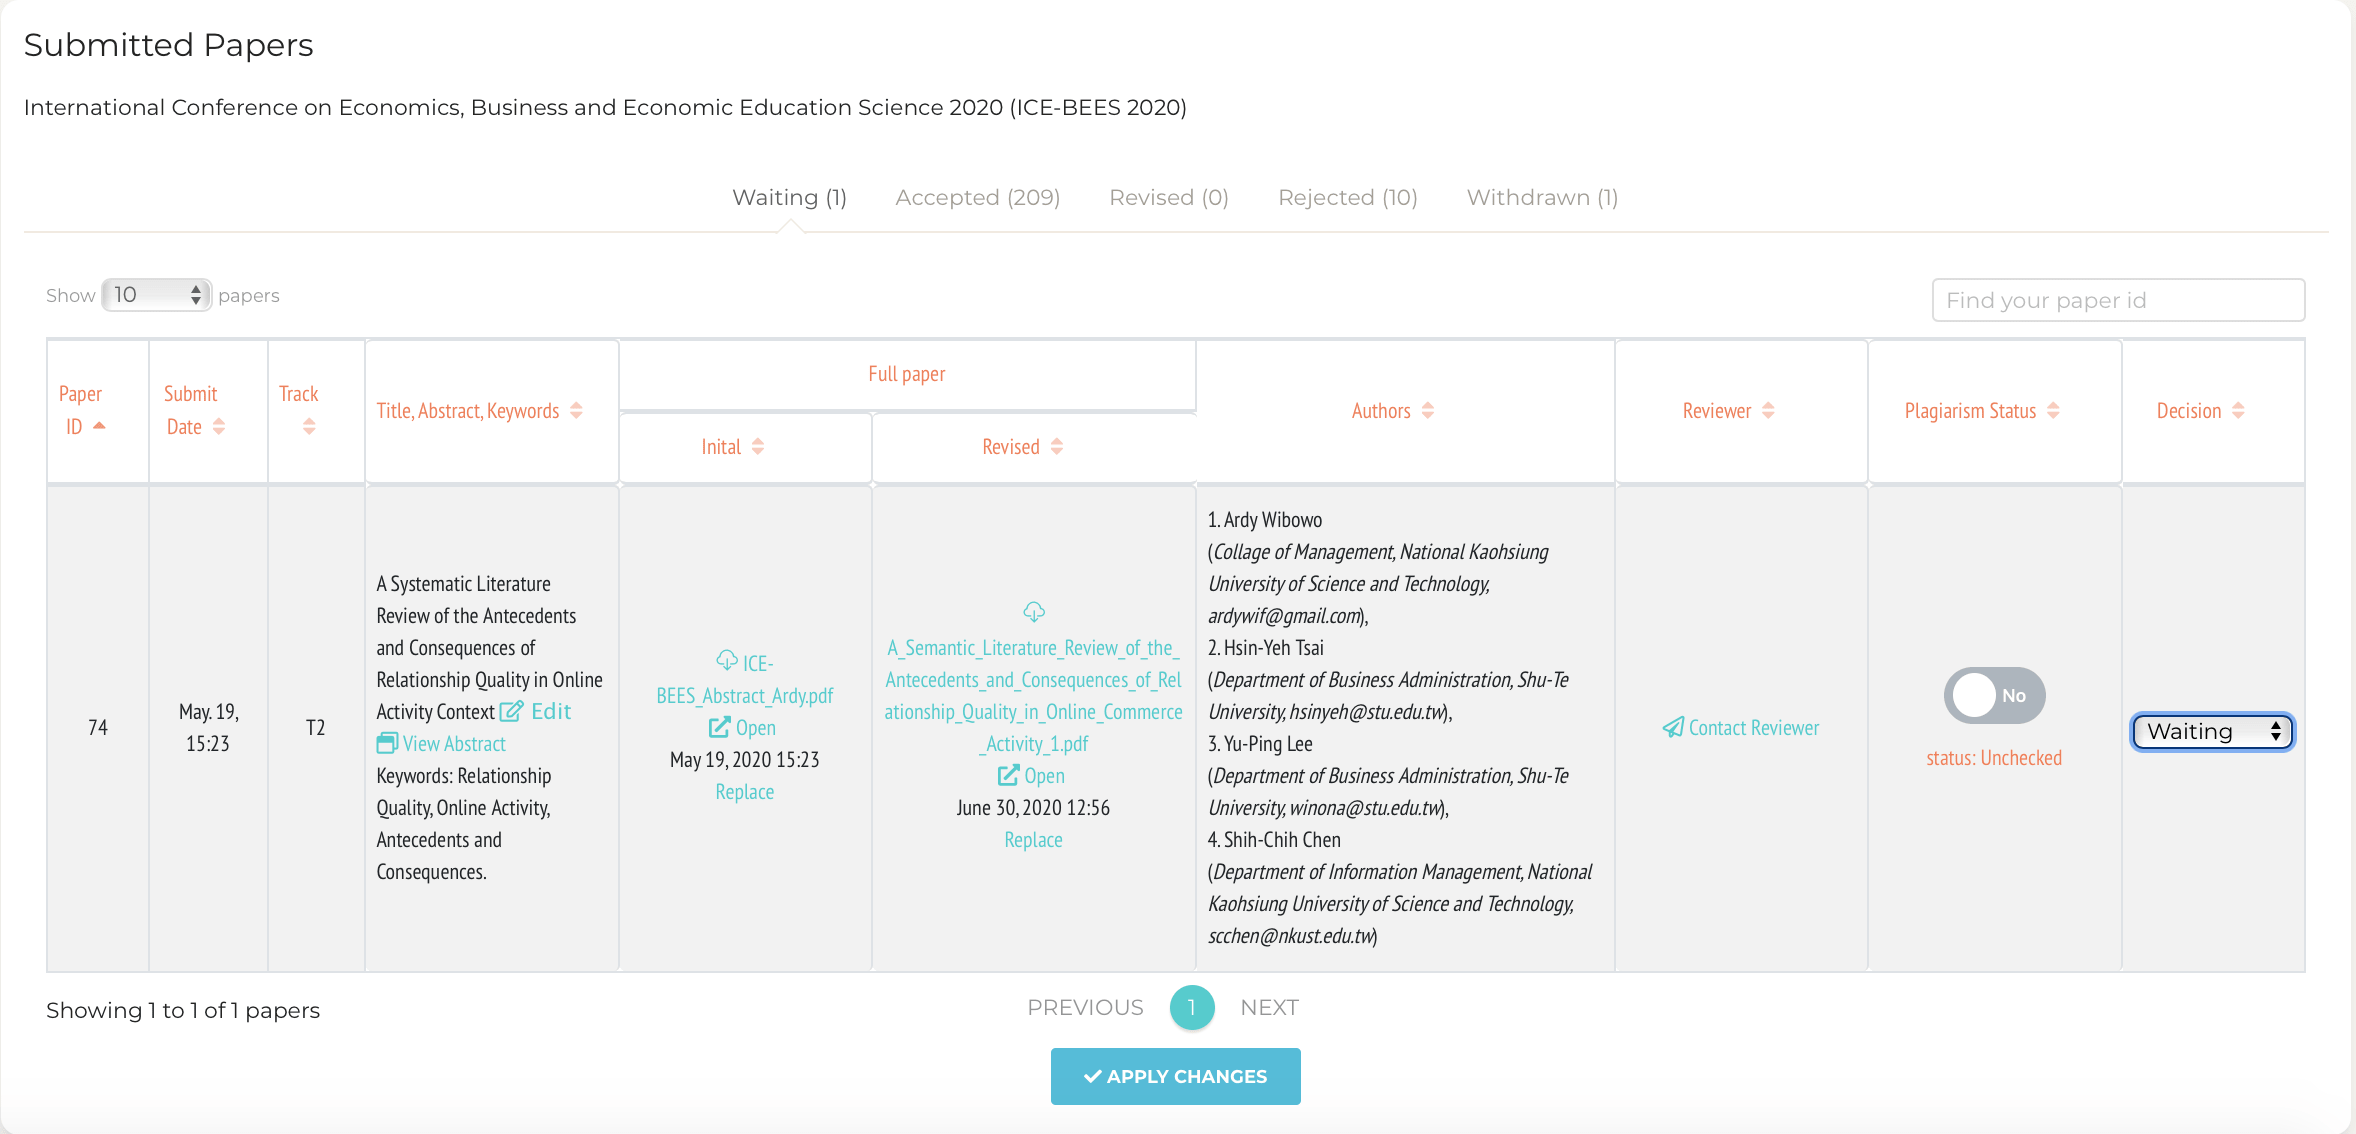Open the Waiting decision dropdown
This screenshot has height=1134, width=2356.
tap(2212, 731)
